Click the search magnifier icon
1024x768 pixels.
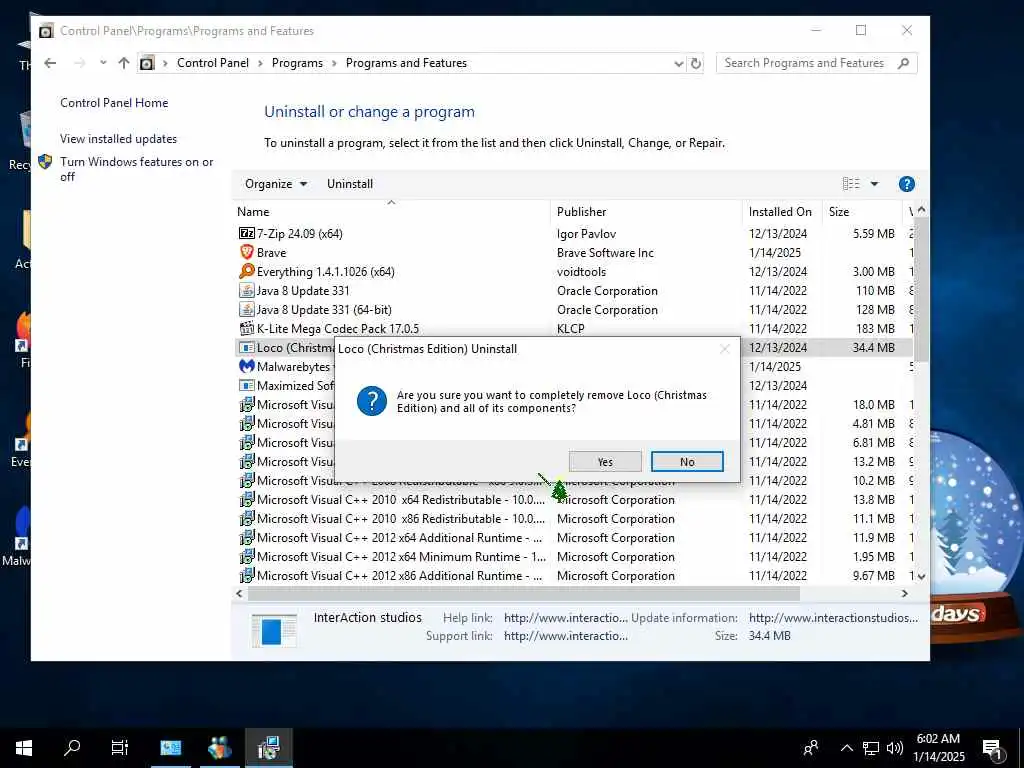(x=904, y=63)
